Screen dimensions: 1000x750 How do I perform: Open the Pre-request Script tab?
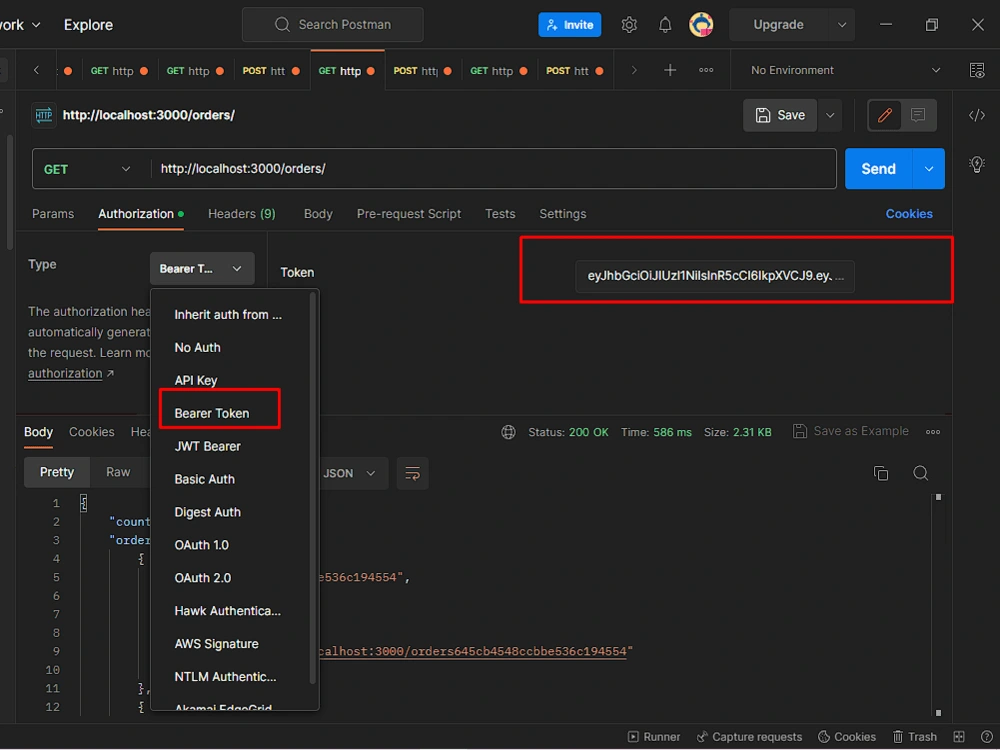tap(409, 214)
